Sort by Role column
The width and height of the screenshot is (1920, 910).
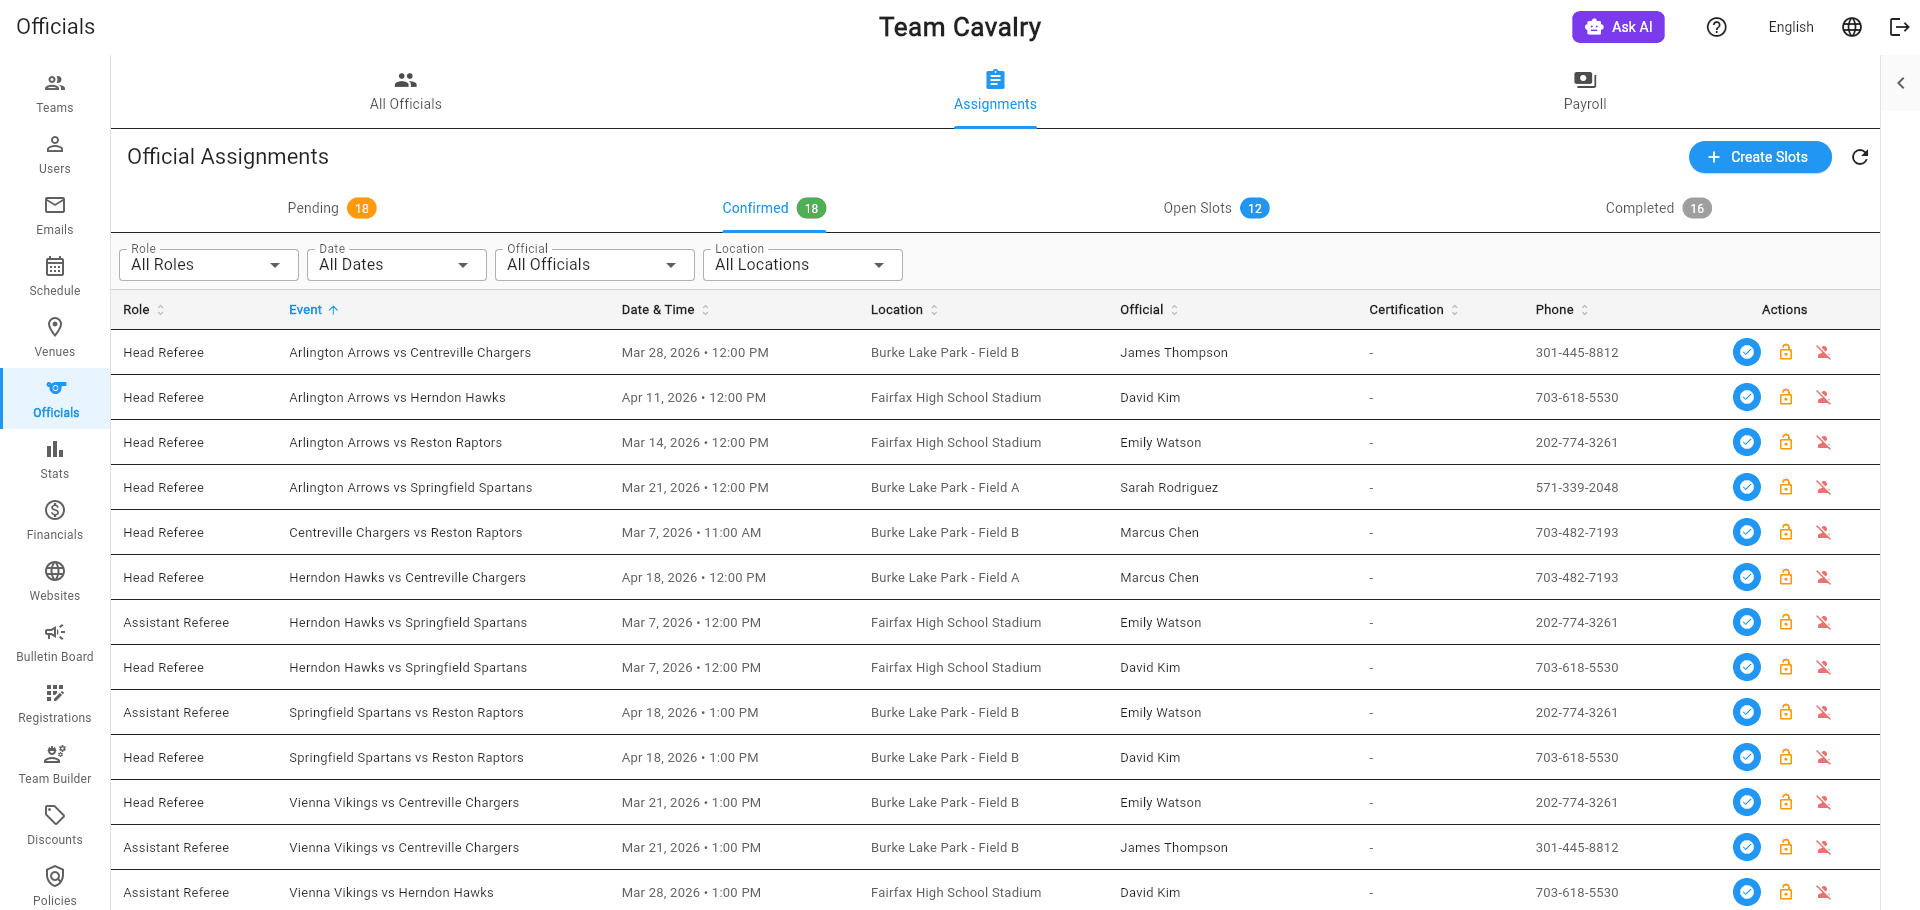click(144, 310)
